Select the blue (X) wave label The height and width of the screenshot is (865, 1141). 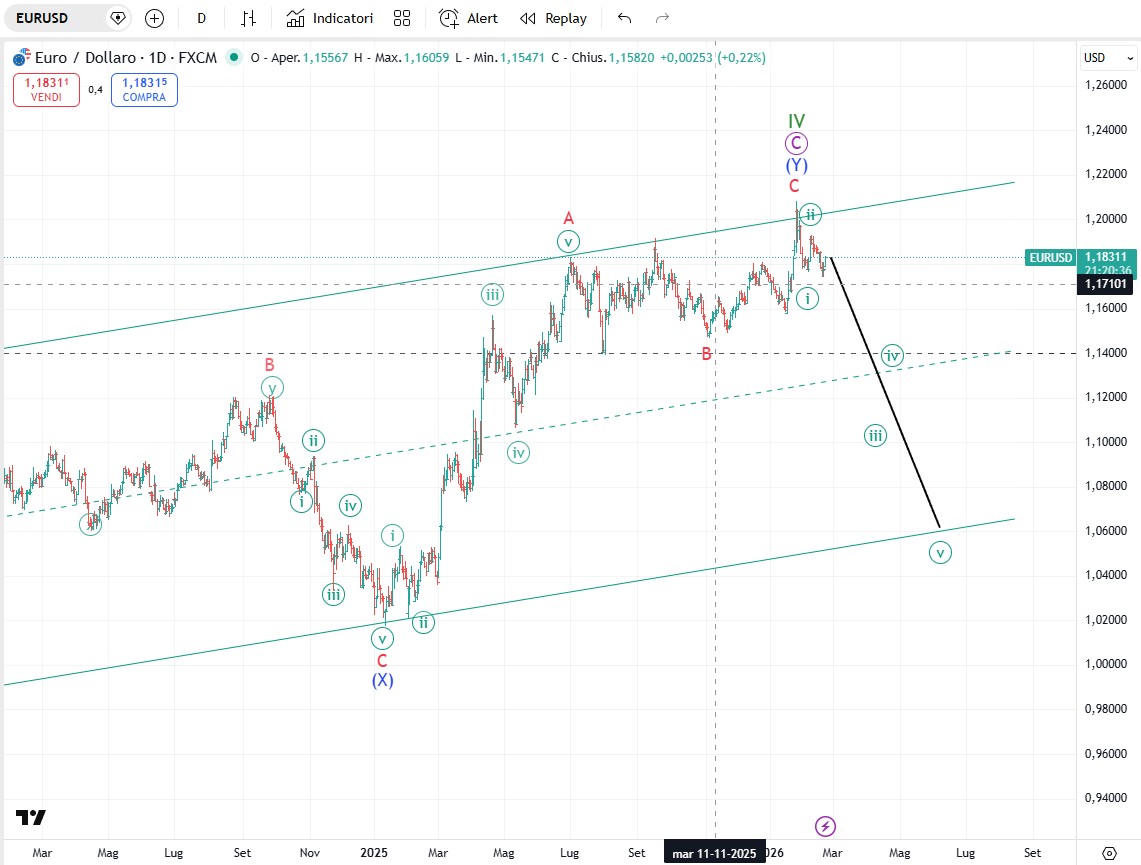click(x=383, y=680)
